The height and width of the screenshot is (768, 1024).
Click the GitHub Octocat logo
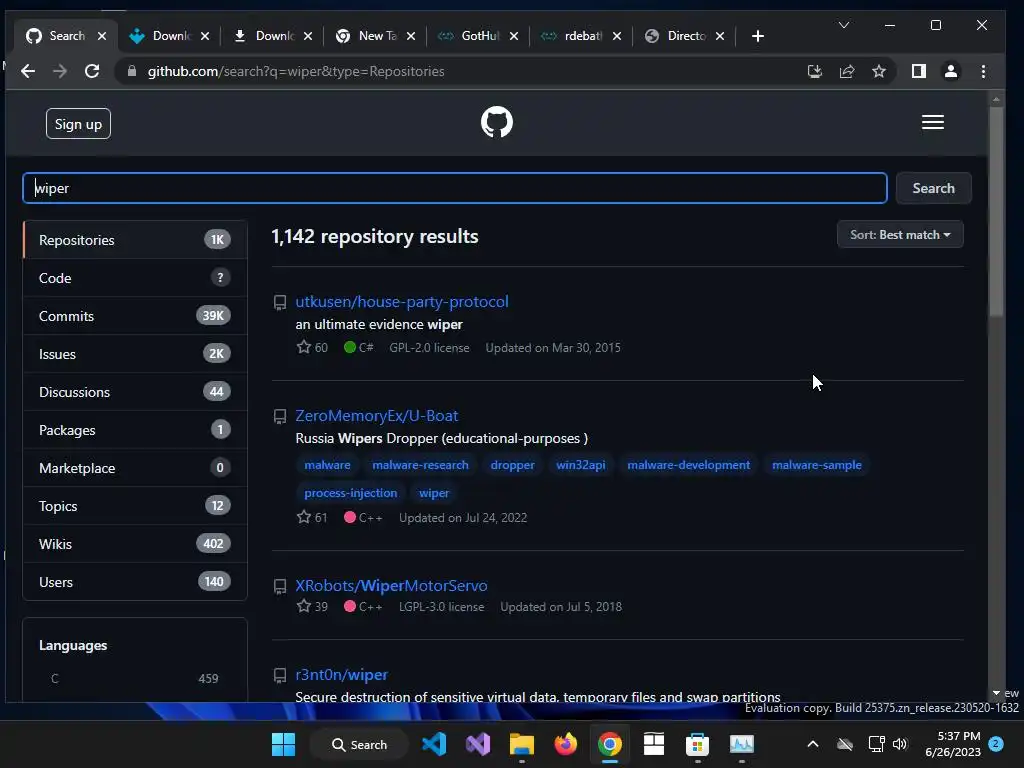[x=496, y=122]
